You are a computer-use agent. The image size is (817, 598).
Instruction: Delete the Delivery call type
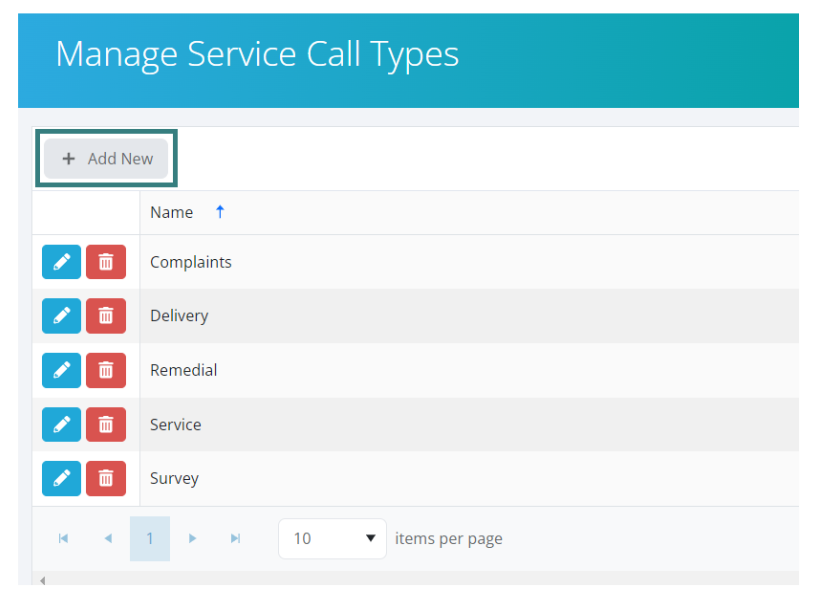tap(106, 316)
